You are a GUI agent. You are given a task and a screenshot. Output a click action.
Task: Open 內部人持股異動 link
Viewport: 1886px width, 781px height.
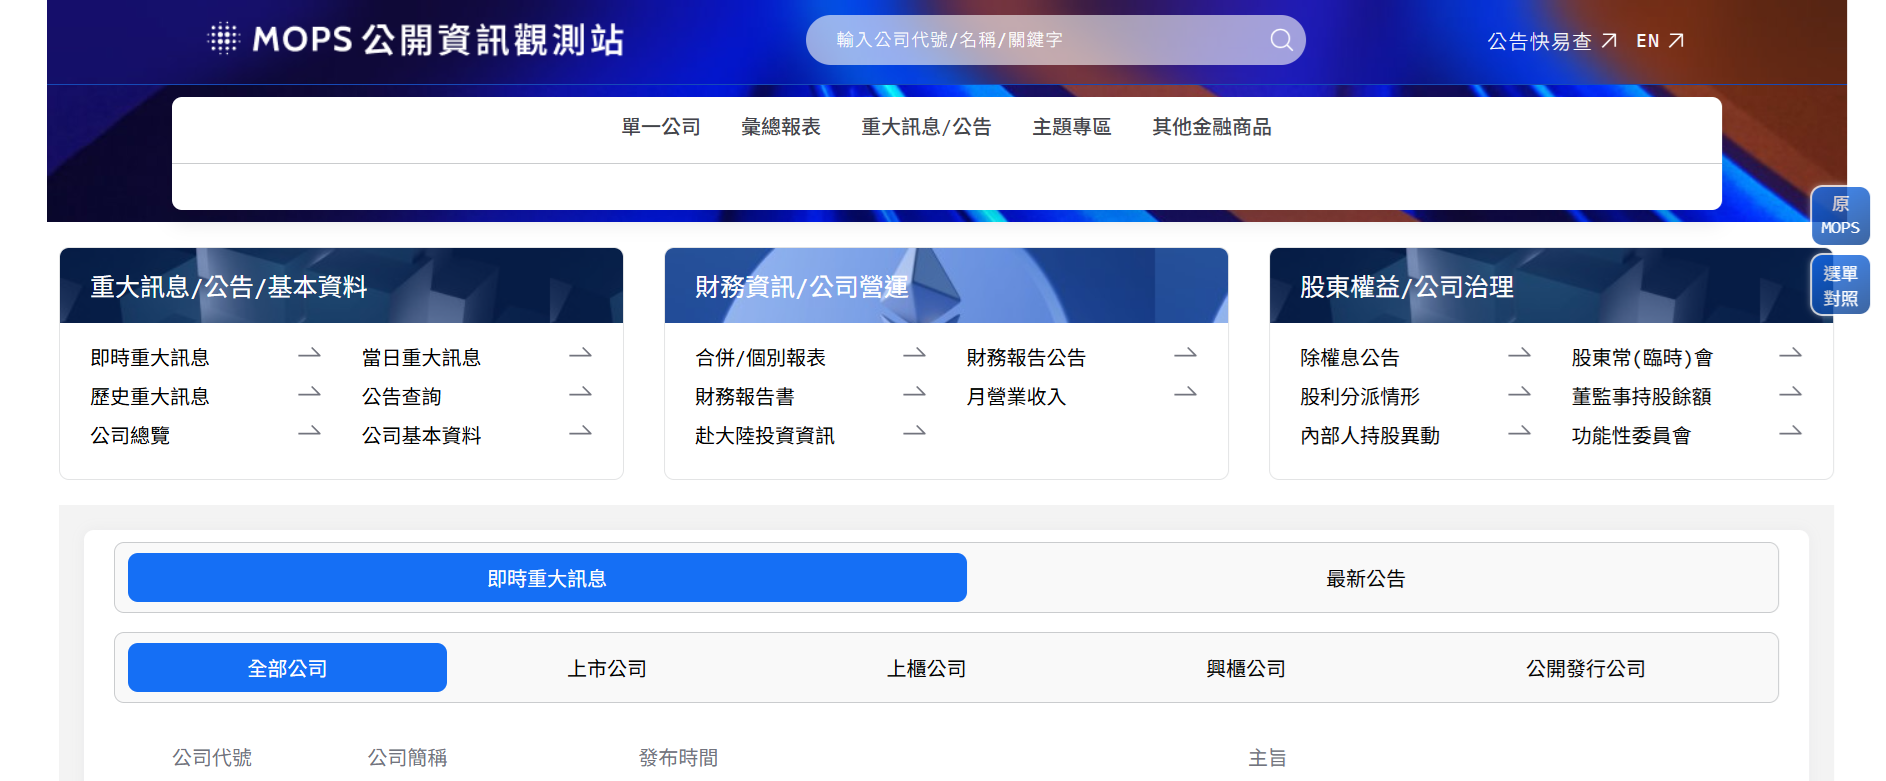point(1370,436)
